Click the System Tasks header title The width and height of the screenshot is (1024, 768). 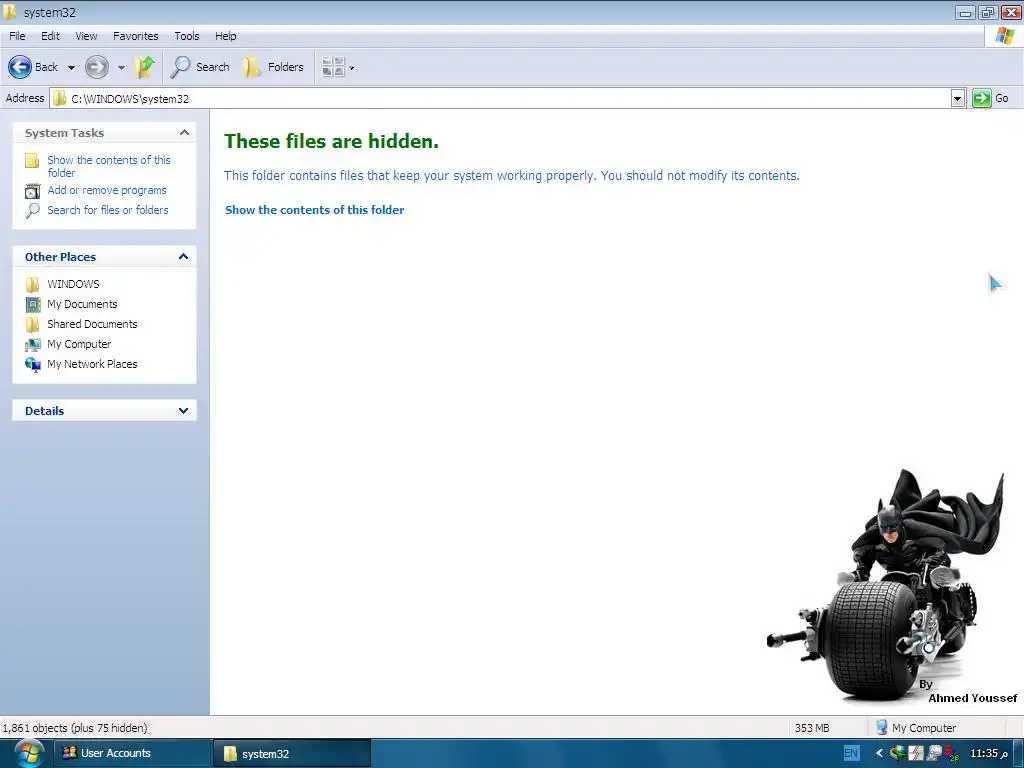(x=64, y=133)
